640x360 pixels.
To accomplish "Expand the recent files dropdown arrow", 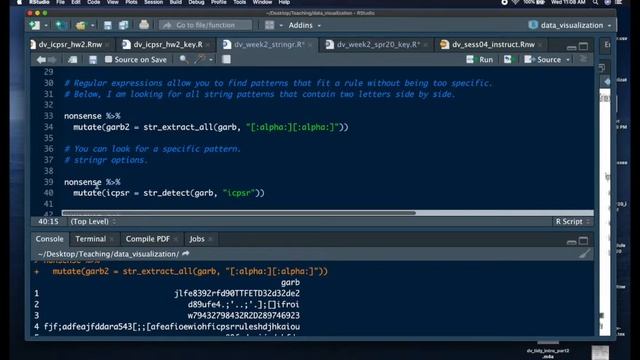I will click(93, 25).
